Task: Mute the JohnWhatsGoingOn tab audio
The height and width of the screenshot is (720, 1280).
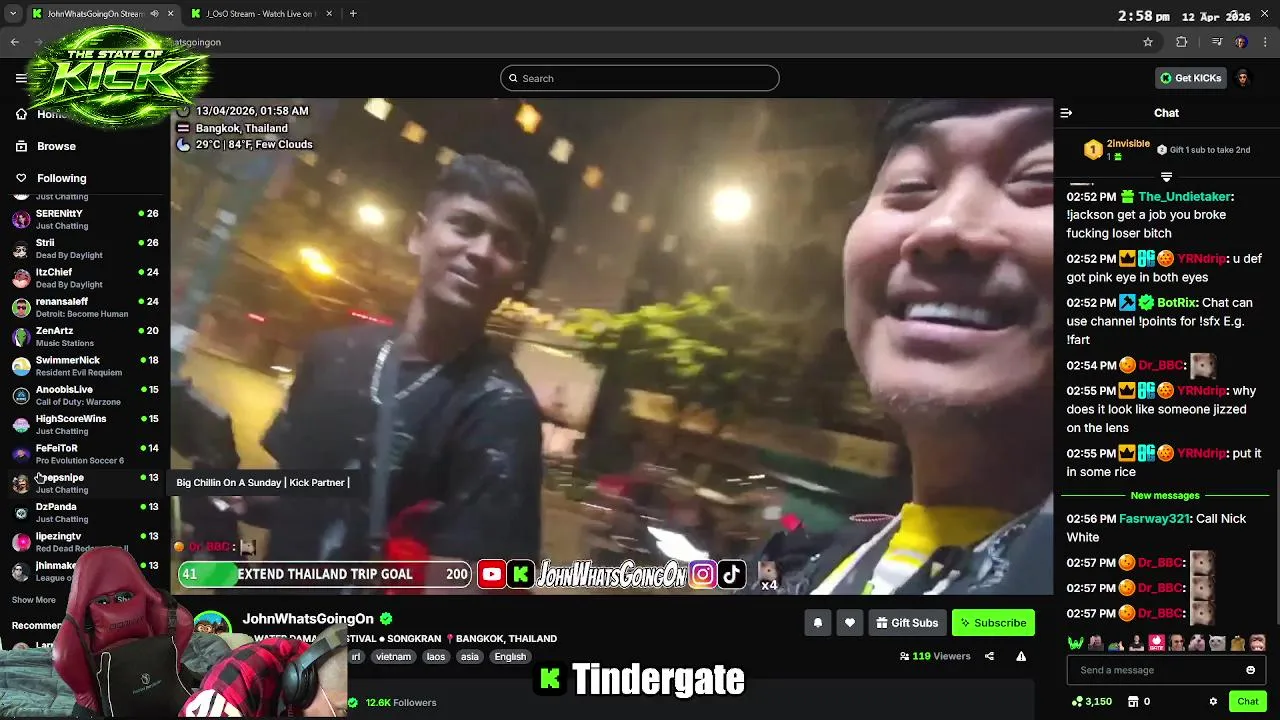Action: pyautogui.click(x=154, y=14)
